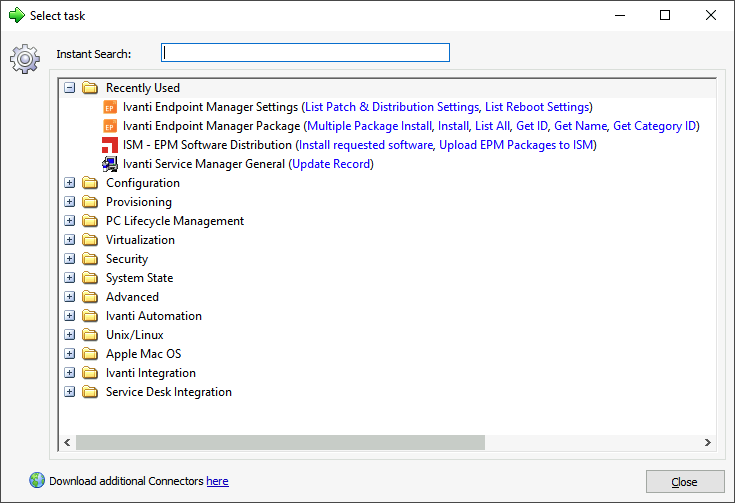The image size is (735, 504).
Task: Open the List Reboot Settings link
Action: pos(537,107)
